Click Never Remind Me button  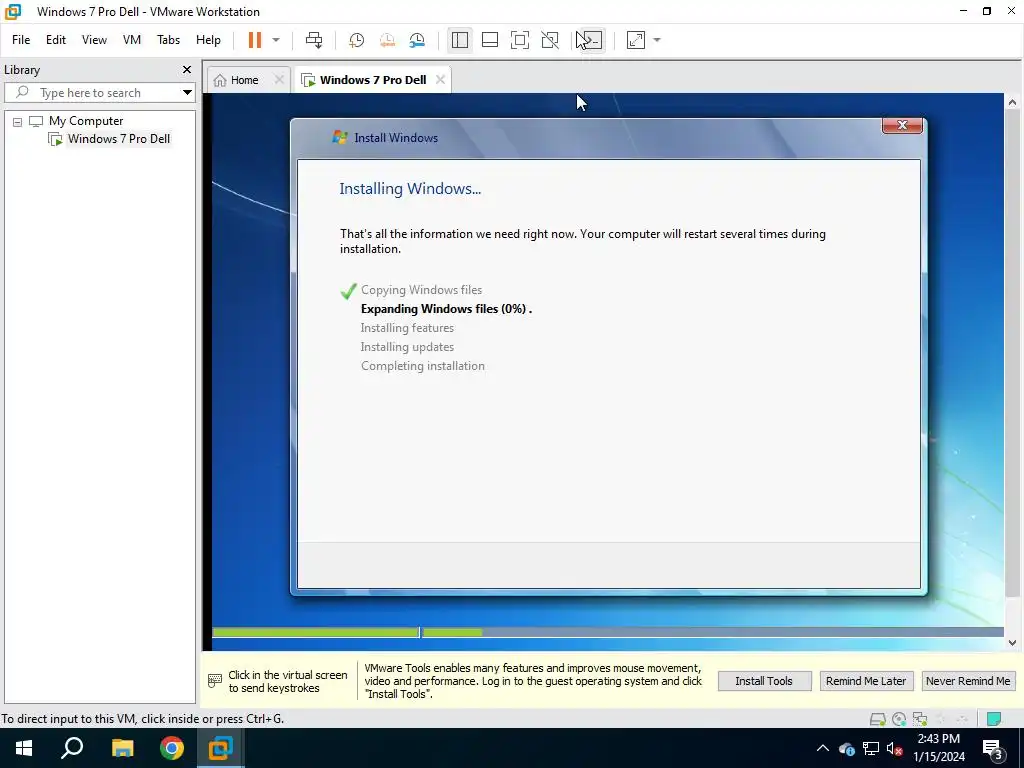[x=968, y=681]
